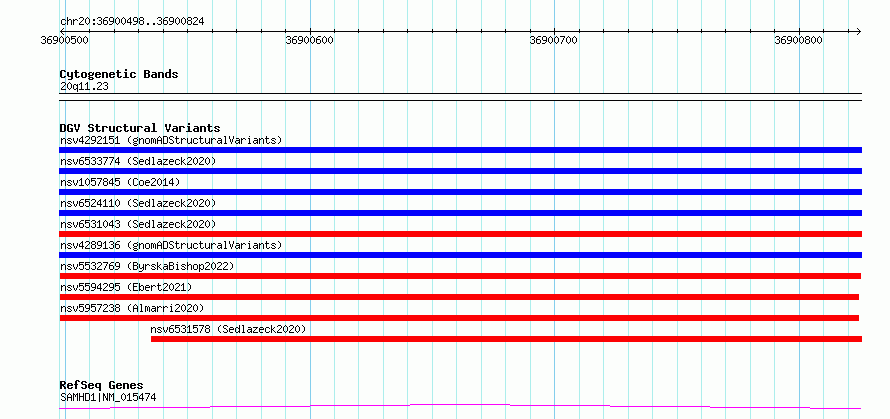The image size is (890, 419).
Task: Click the black cytogenetic band bar
Action: (460, 97)
